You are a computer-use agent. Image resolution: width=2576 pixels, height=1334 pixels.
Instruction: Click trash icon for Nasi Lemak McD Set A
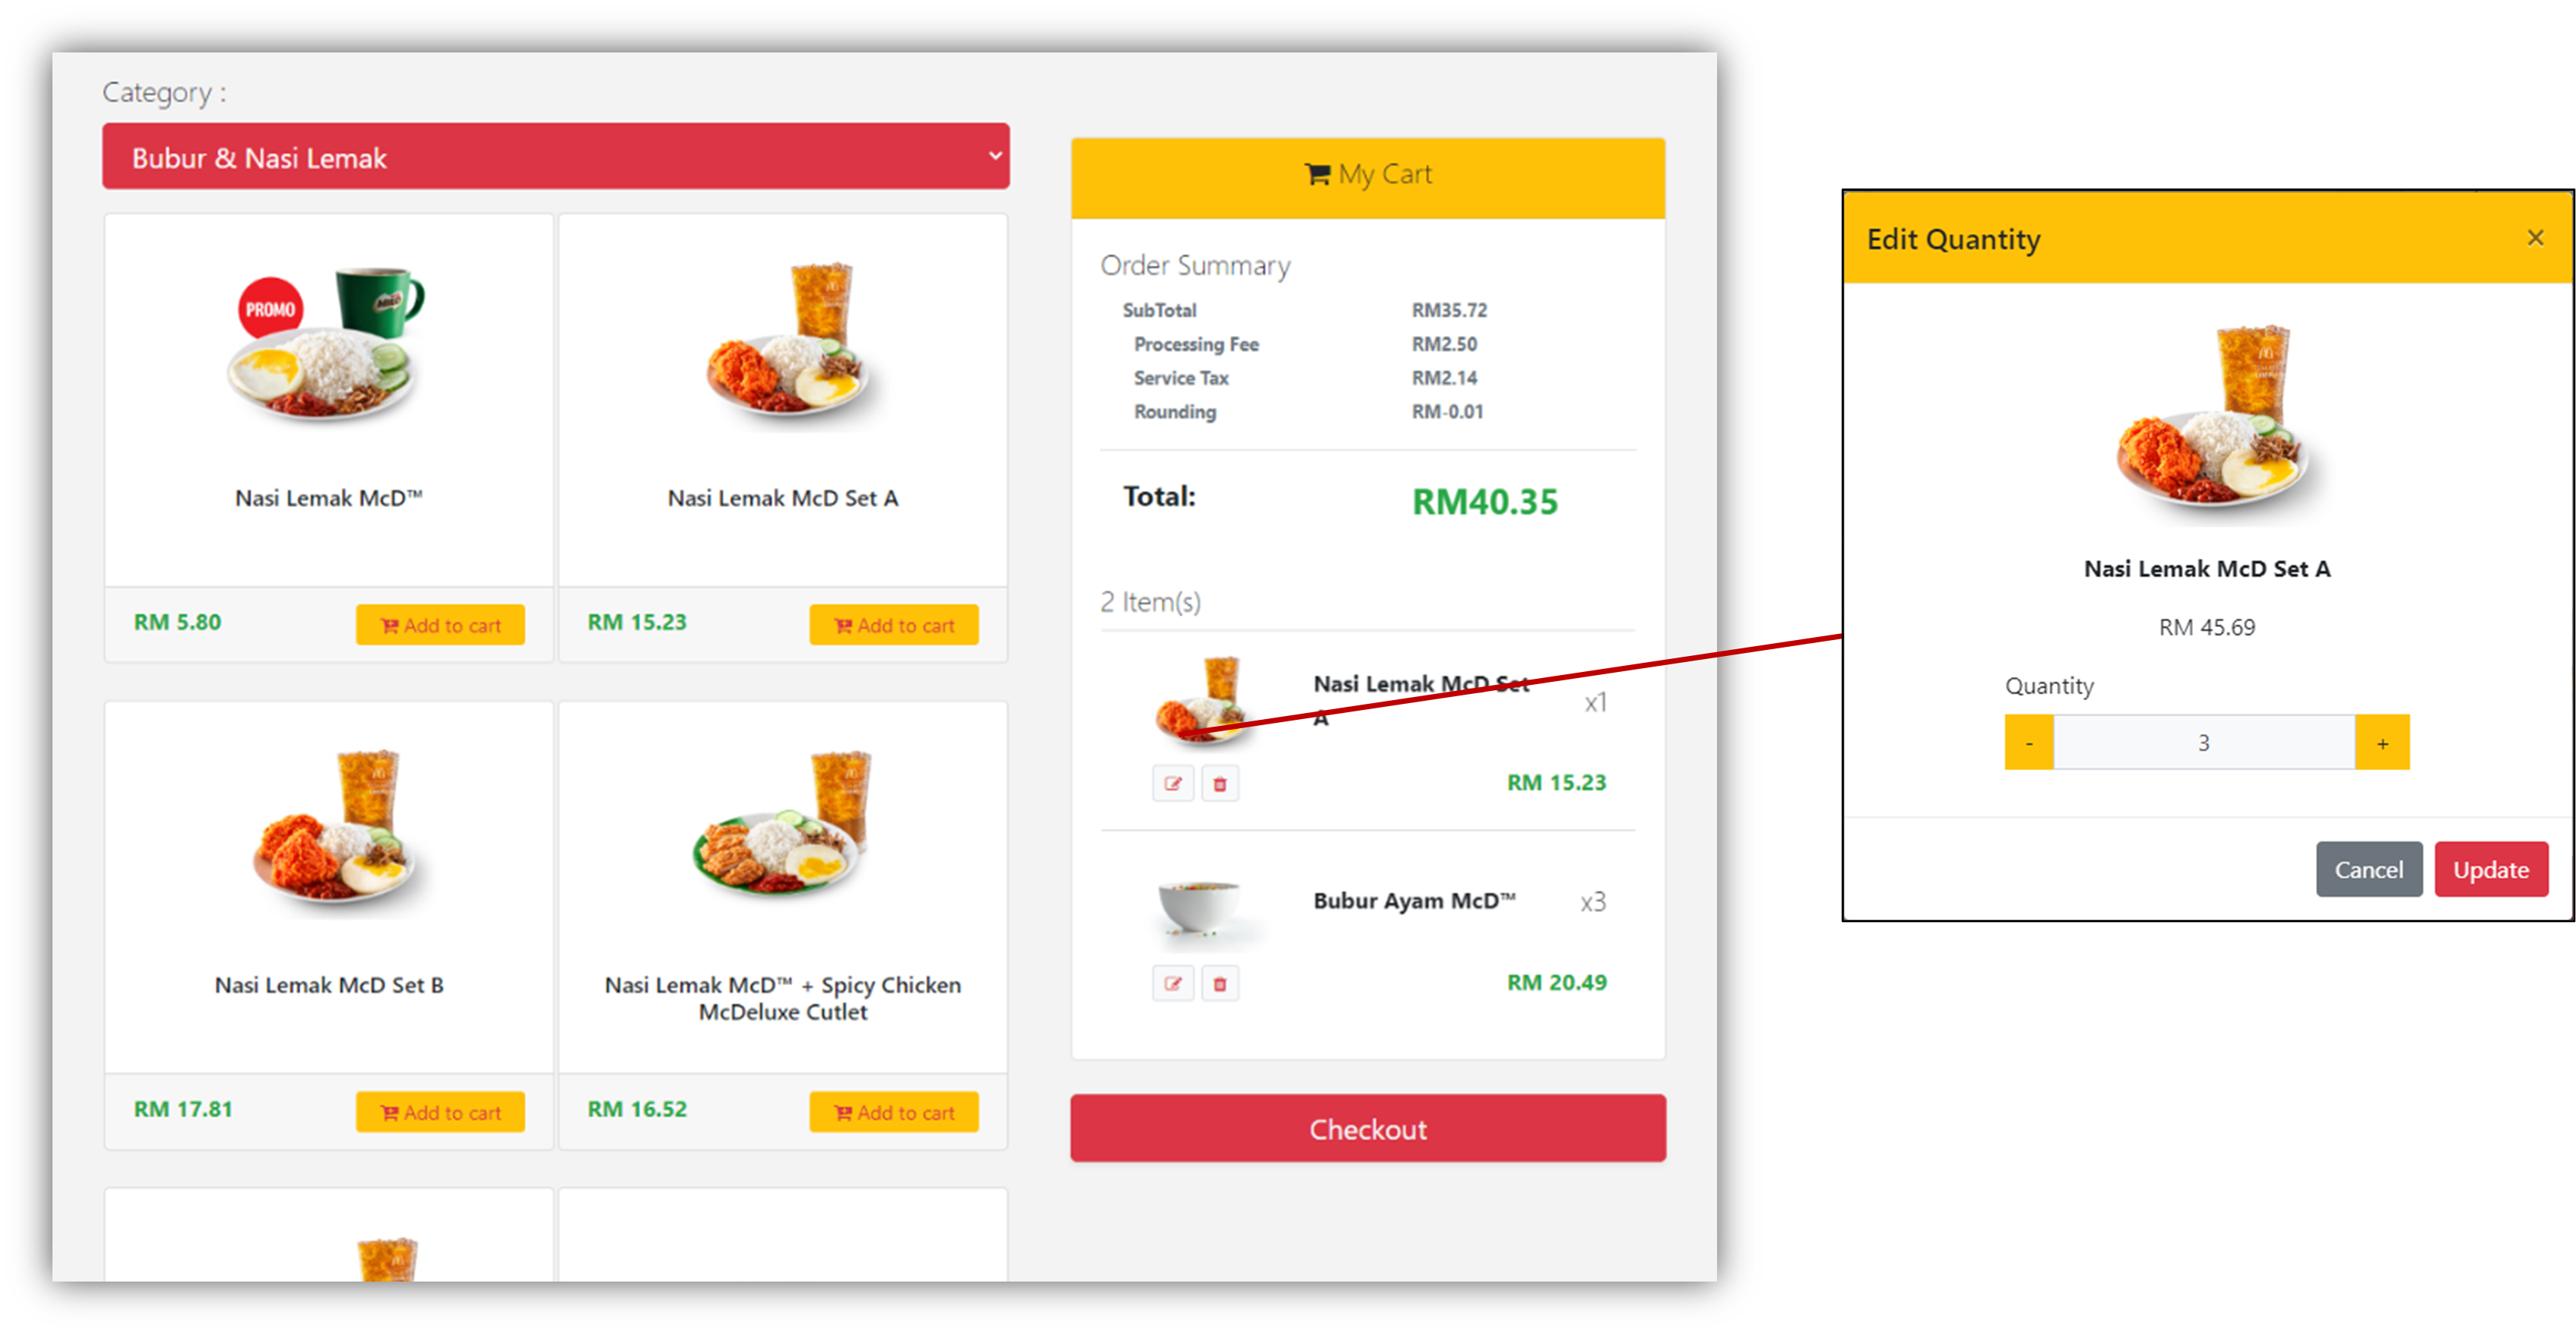(x=1220, y=783)
